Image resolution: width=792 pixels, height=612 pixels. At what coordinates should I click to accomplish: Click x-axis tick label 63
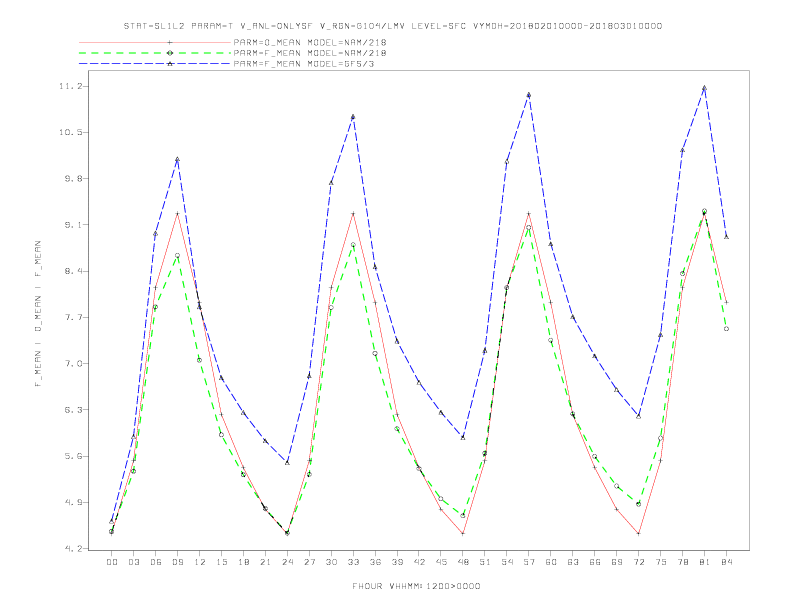(x=573, y=562)
